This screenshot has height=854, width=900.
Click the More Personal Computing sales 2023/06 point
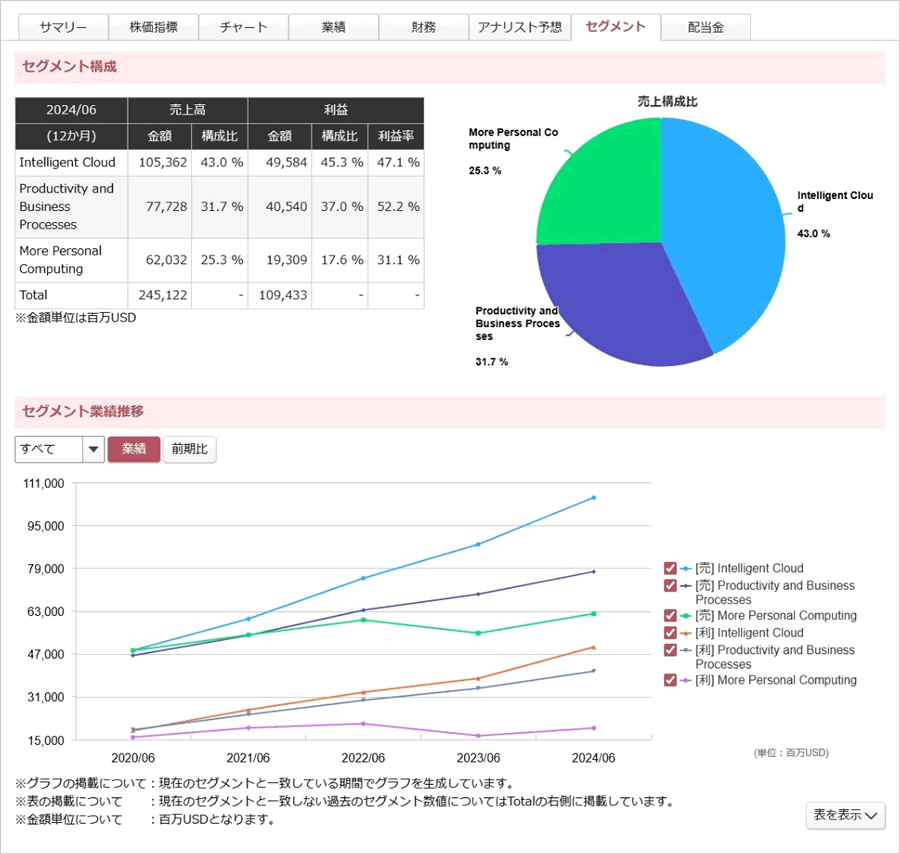tap(478, 633)
